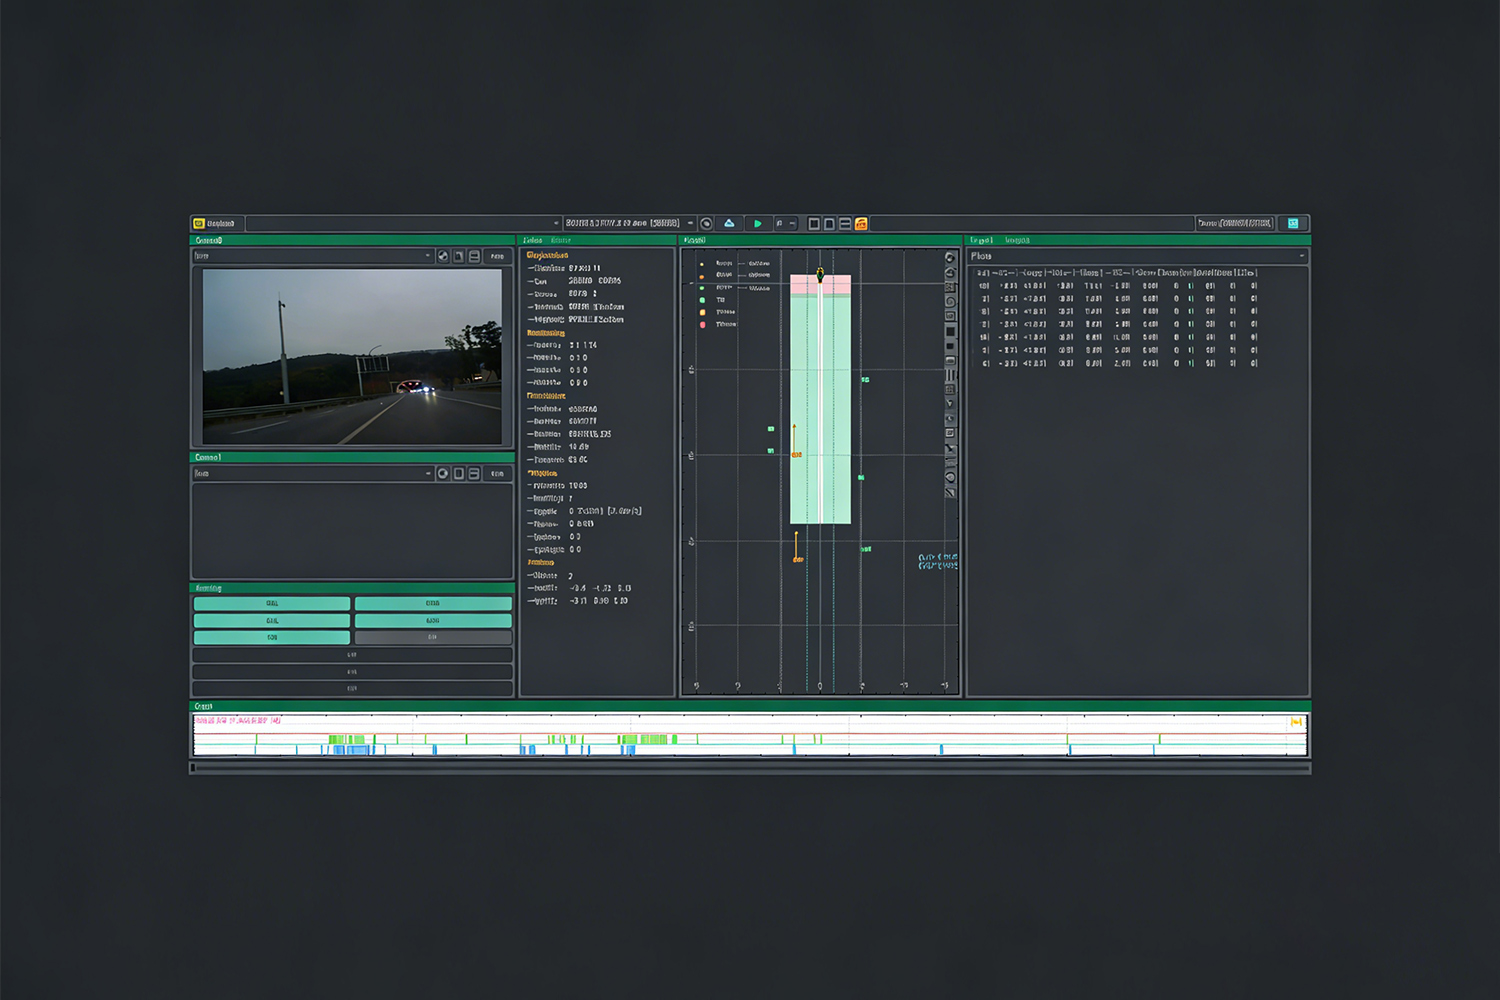Select the second tab in the right panel header
Viewport: 1500px width, 1000px height.
click(1017, 241)
